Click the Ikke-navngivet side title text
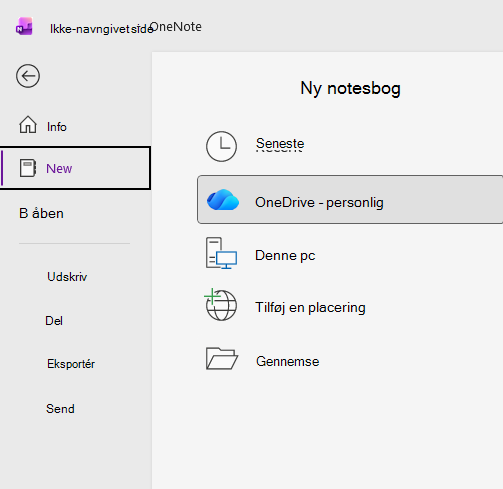503x489 pixels. [x=101, y=29]
